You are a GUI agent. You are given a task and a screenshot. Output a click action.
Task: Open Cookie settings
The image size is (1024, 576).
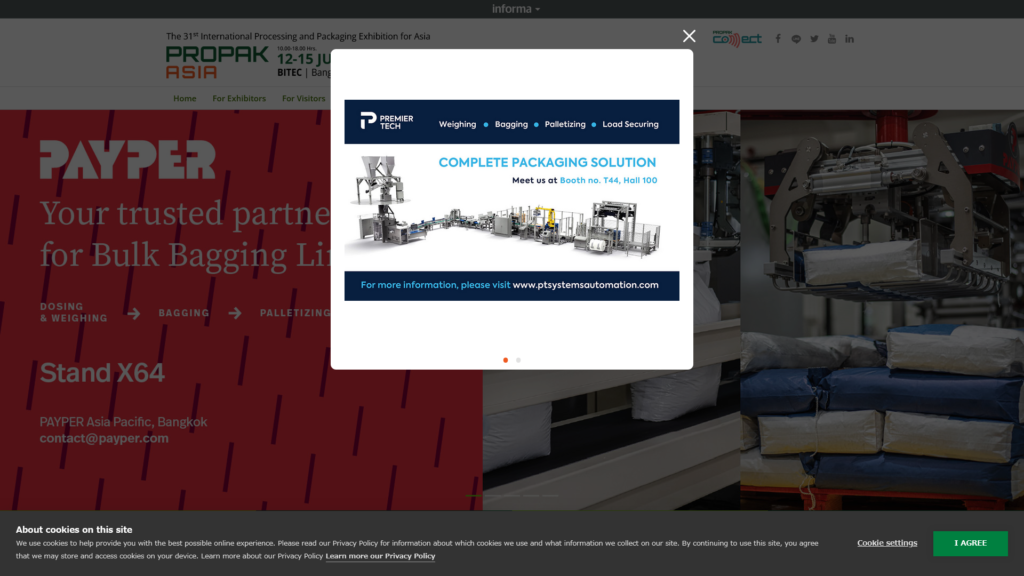(887, 543)
